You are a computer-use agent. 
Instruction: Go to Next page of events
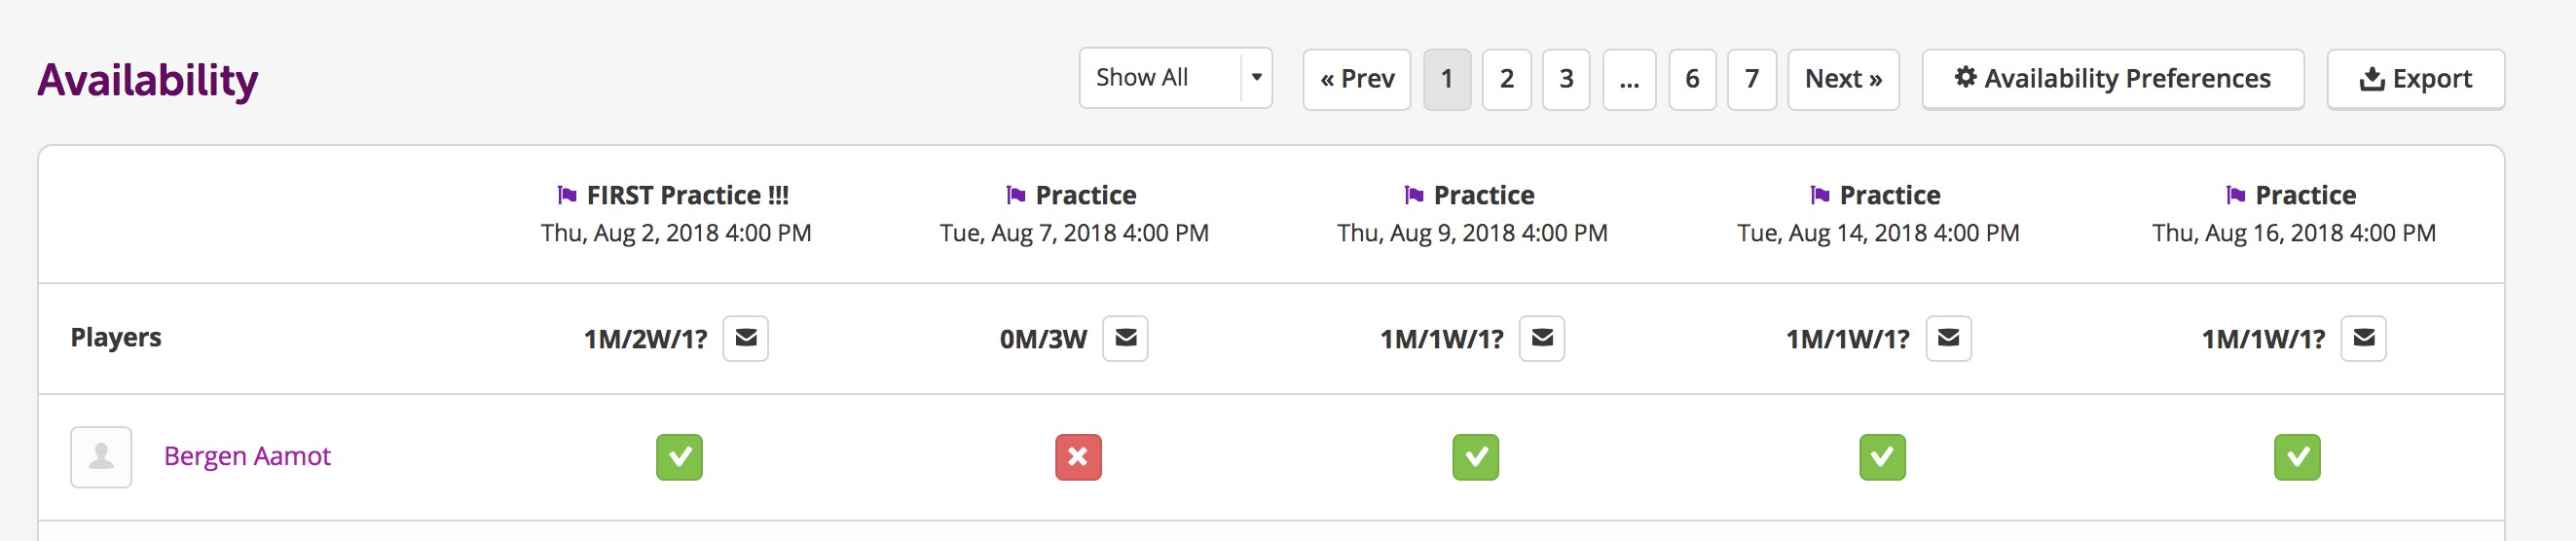[1843, 79]
